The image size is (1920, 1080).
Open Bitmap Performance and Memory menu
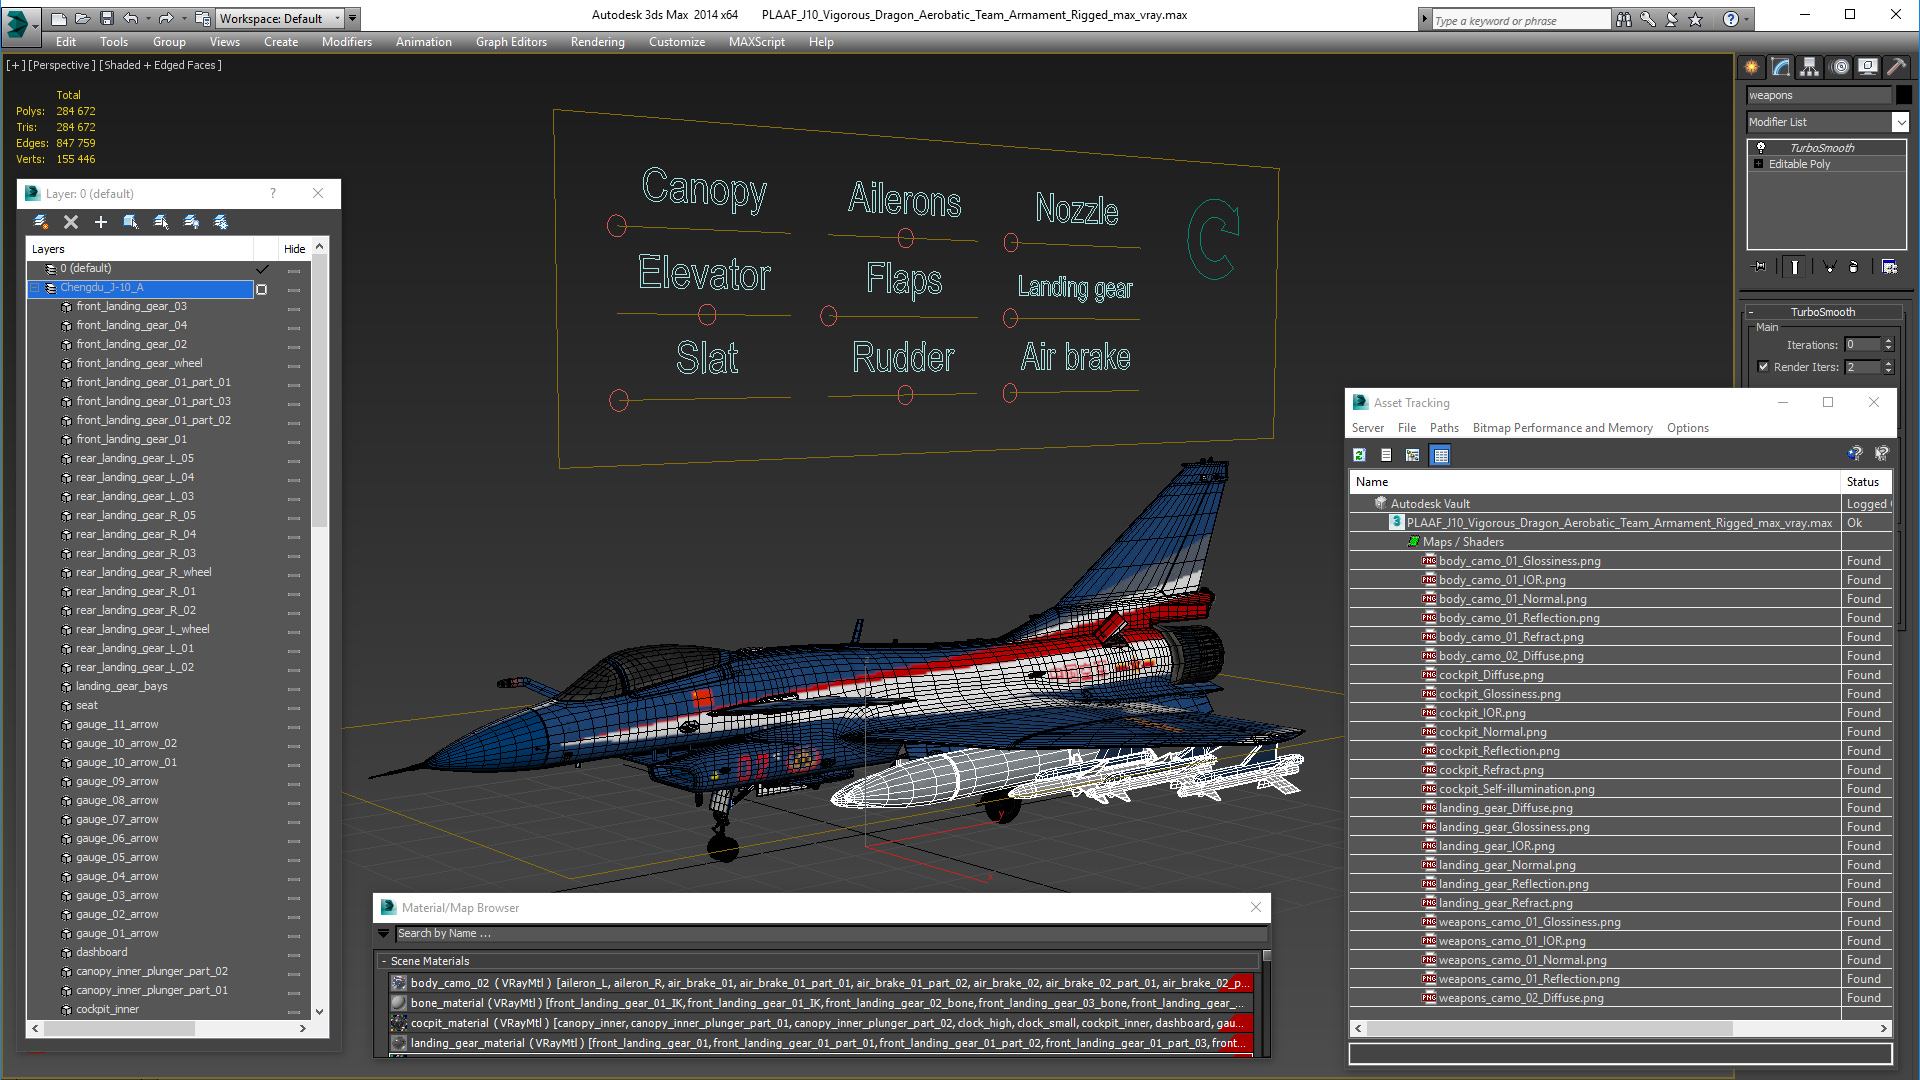(x=1562, y=428)
